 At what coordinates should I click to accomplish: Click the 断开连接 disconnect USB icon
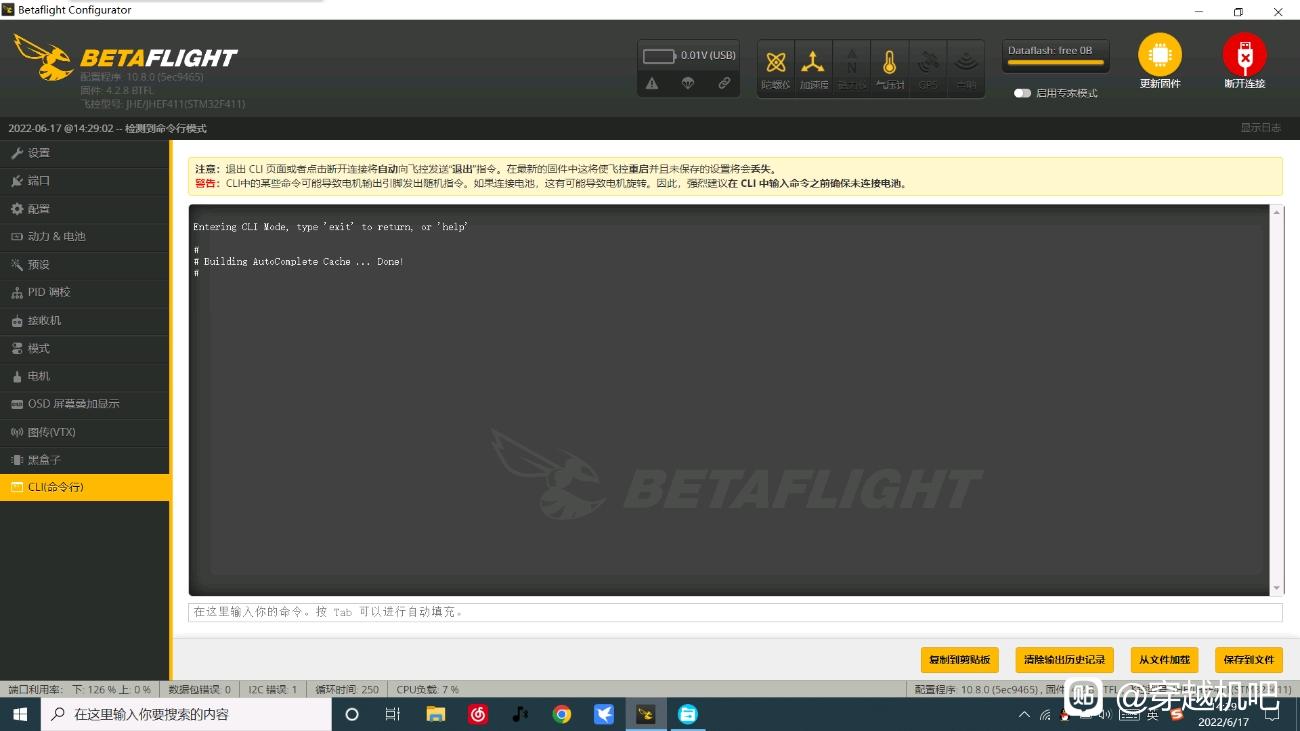(1244, 55)
